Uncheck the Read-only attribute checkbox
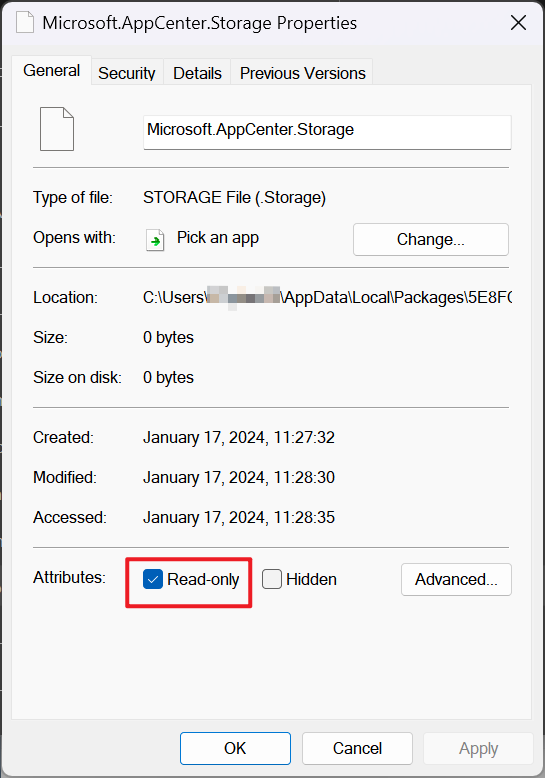545x778 pixels. (x=153, y=579)
